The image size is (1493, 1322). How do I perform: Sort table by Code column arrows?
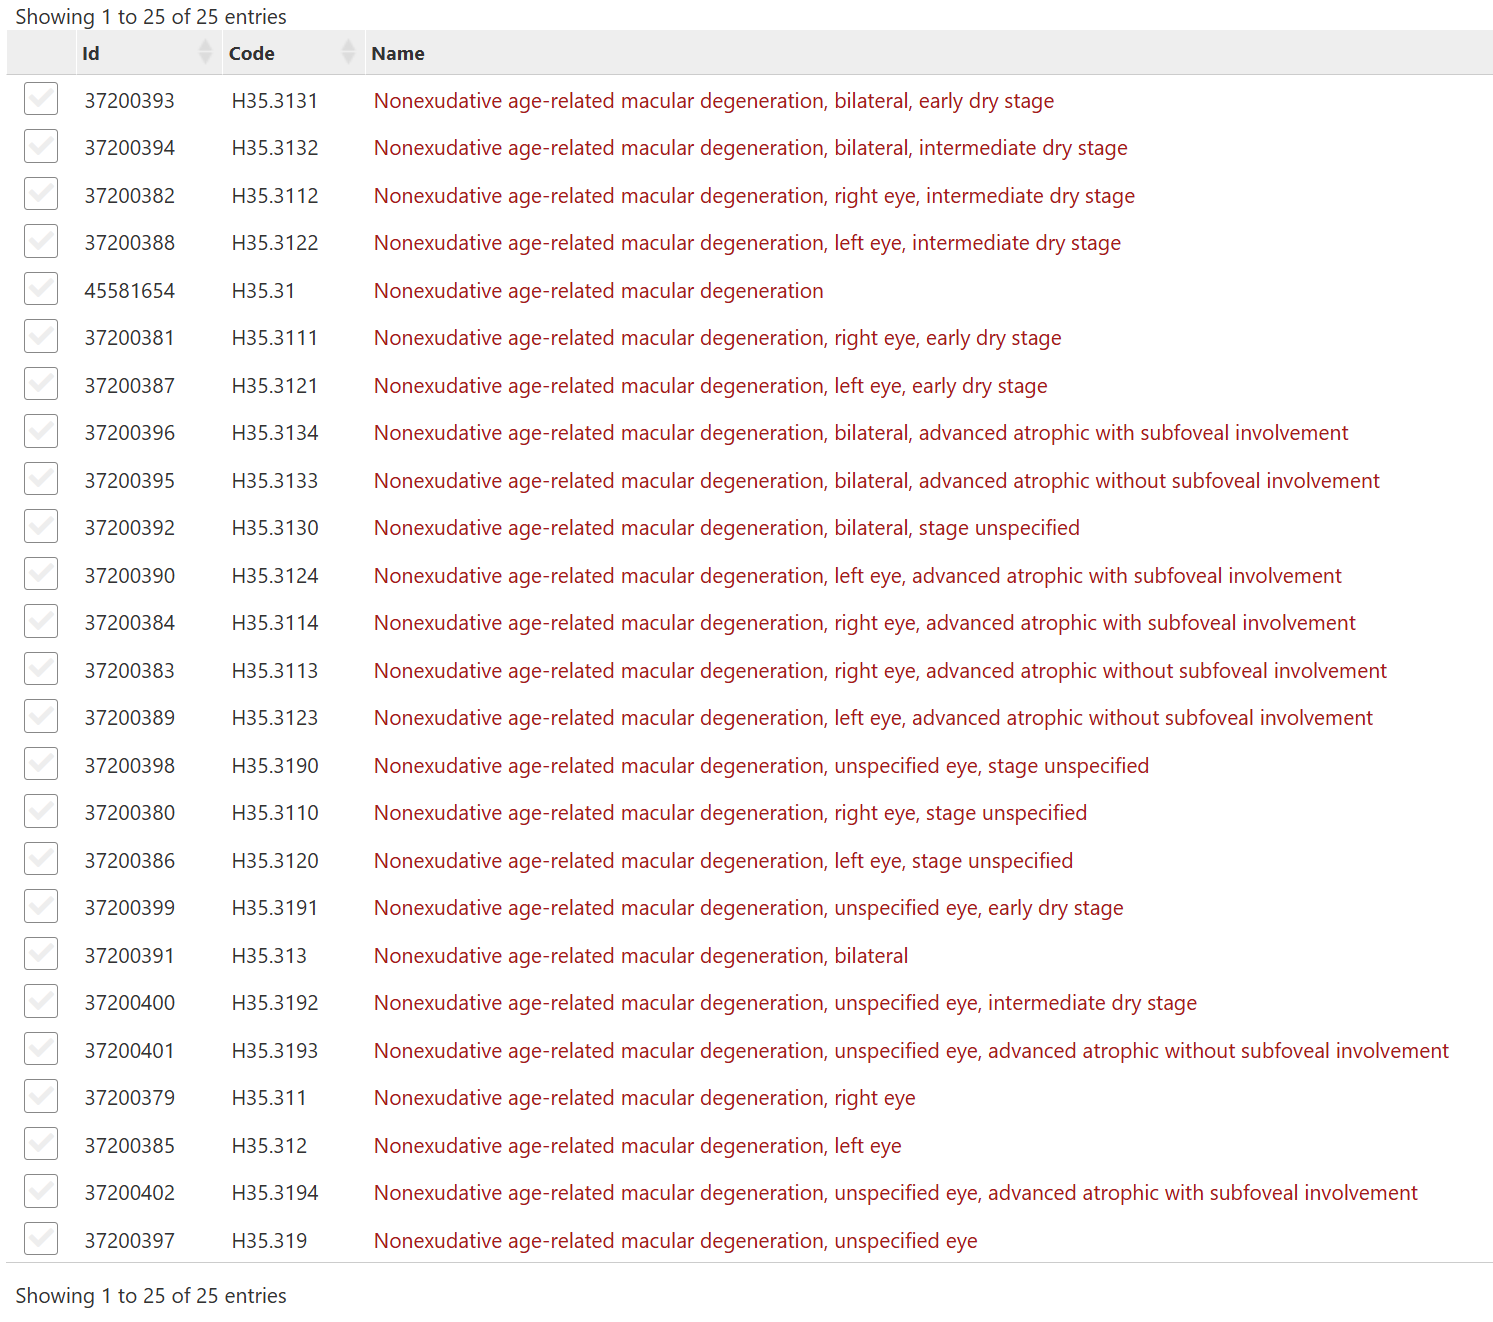click(348, 52)
